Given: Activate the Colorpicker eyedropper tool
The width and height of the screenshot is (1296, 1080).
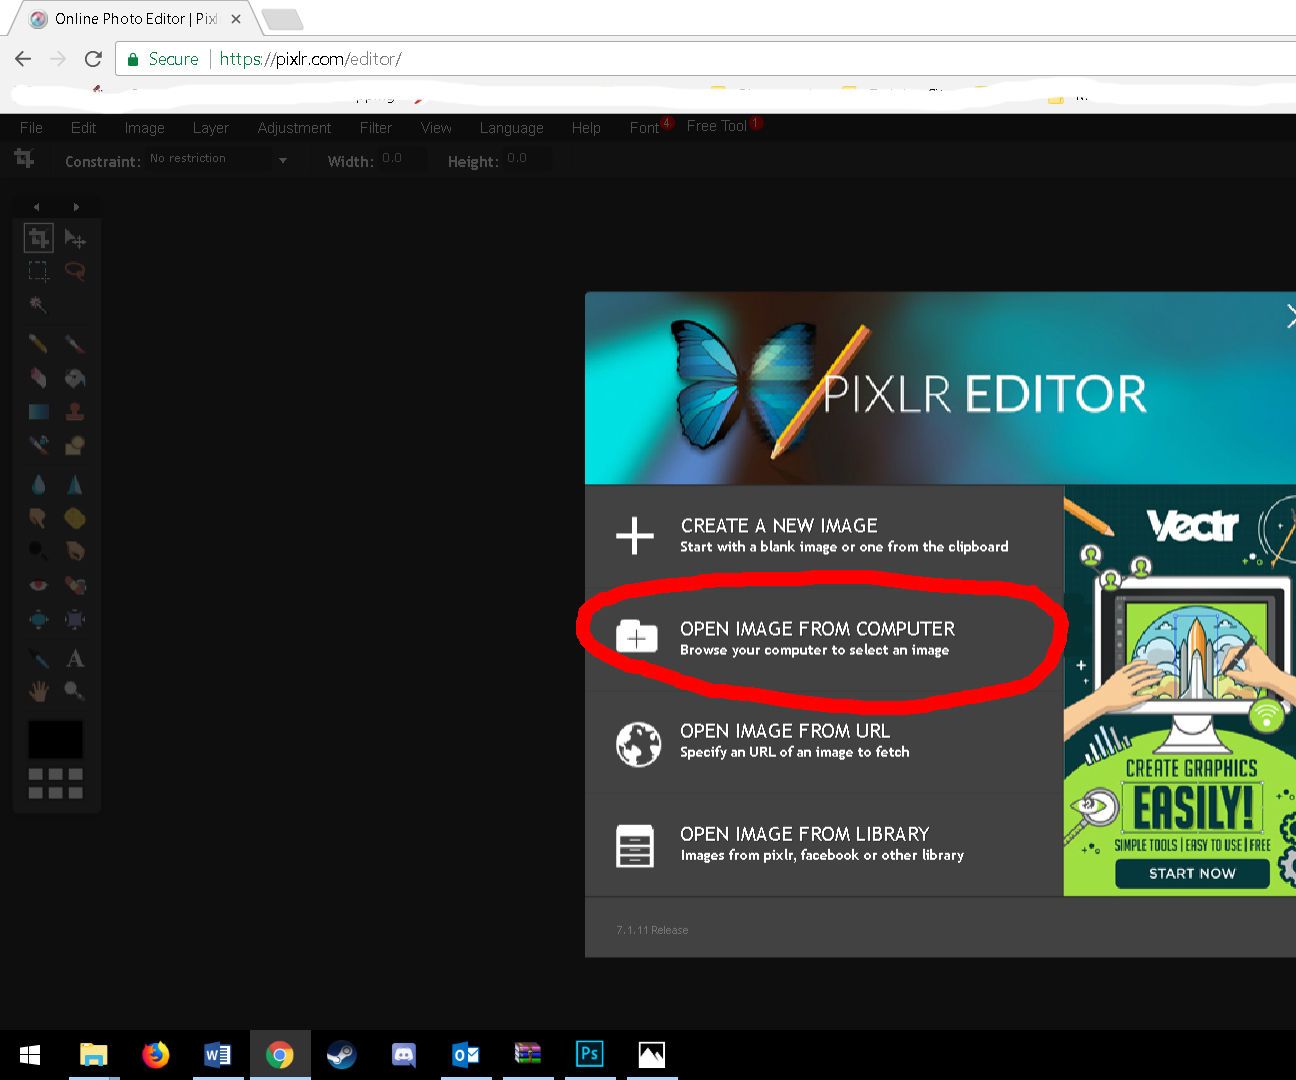Looking at the screenshot, I should pyautogui.click(x=38, y=658).
